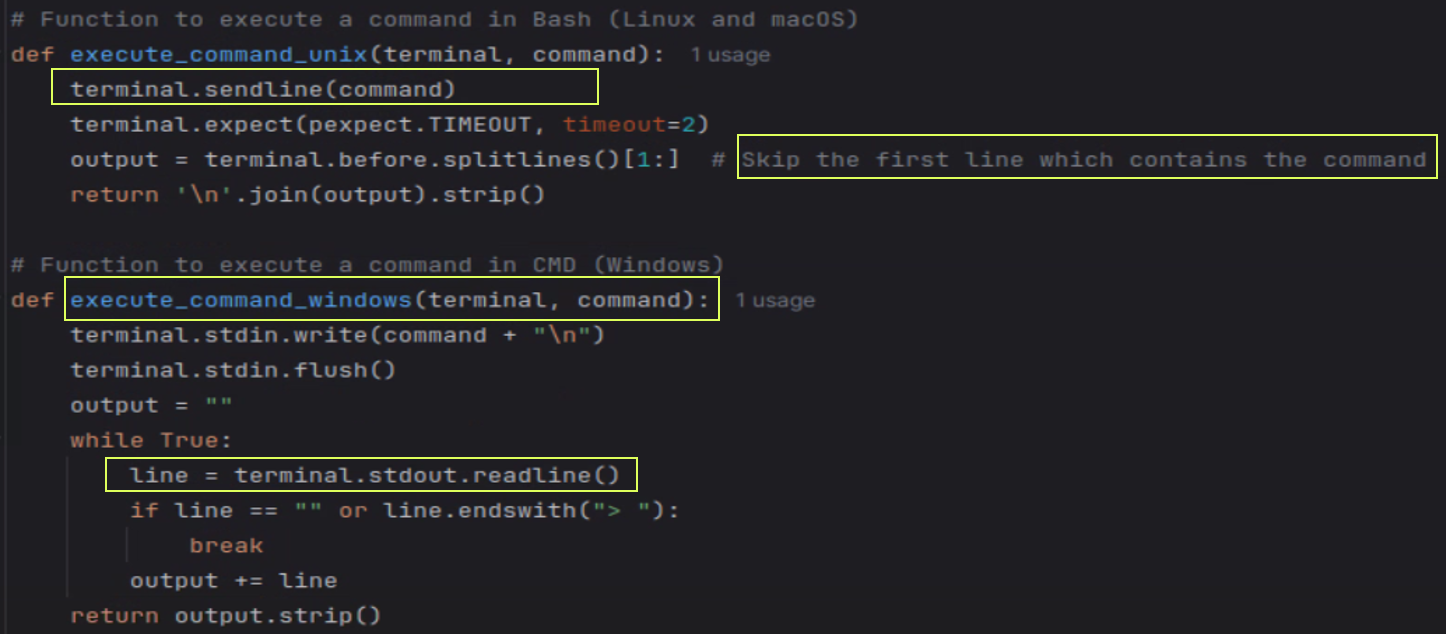Click the break keyword
1446x634 pixels.
click(x=226, y=546)
